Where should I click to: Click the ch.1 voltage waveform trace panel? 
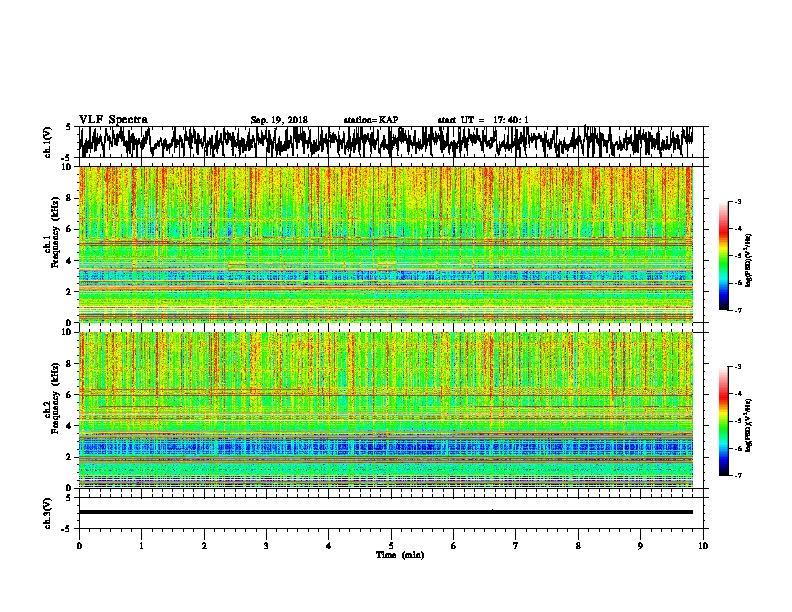pyautogui.click(x=390, y=142)
